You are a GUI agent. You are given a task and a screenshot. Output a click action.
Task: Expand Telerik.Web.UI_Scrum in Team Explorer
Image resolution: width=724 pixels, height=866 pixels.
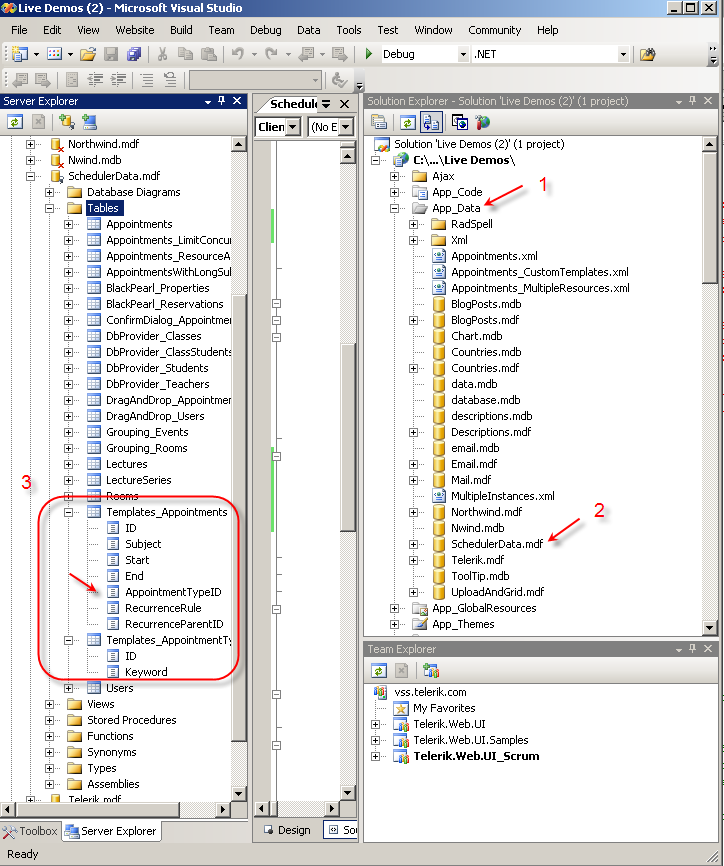pyautogui.click(x=376, y=756)
